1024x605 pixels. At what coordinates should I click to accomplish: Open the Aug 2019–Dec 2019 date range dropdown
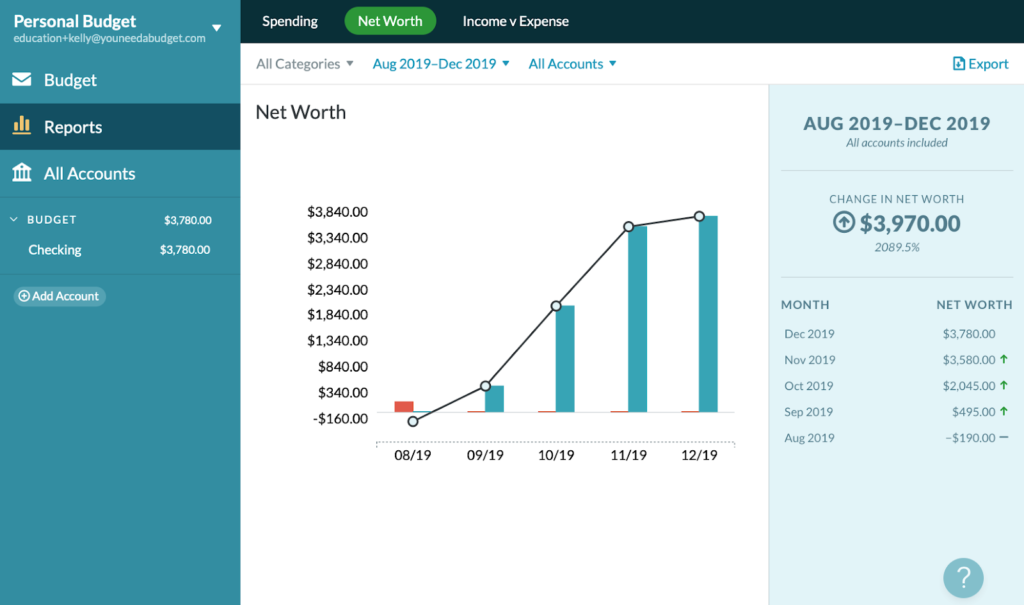[441, 63]
